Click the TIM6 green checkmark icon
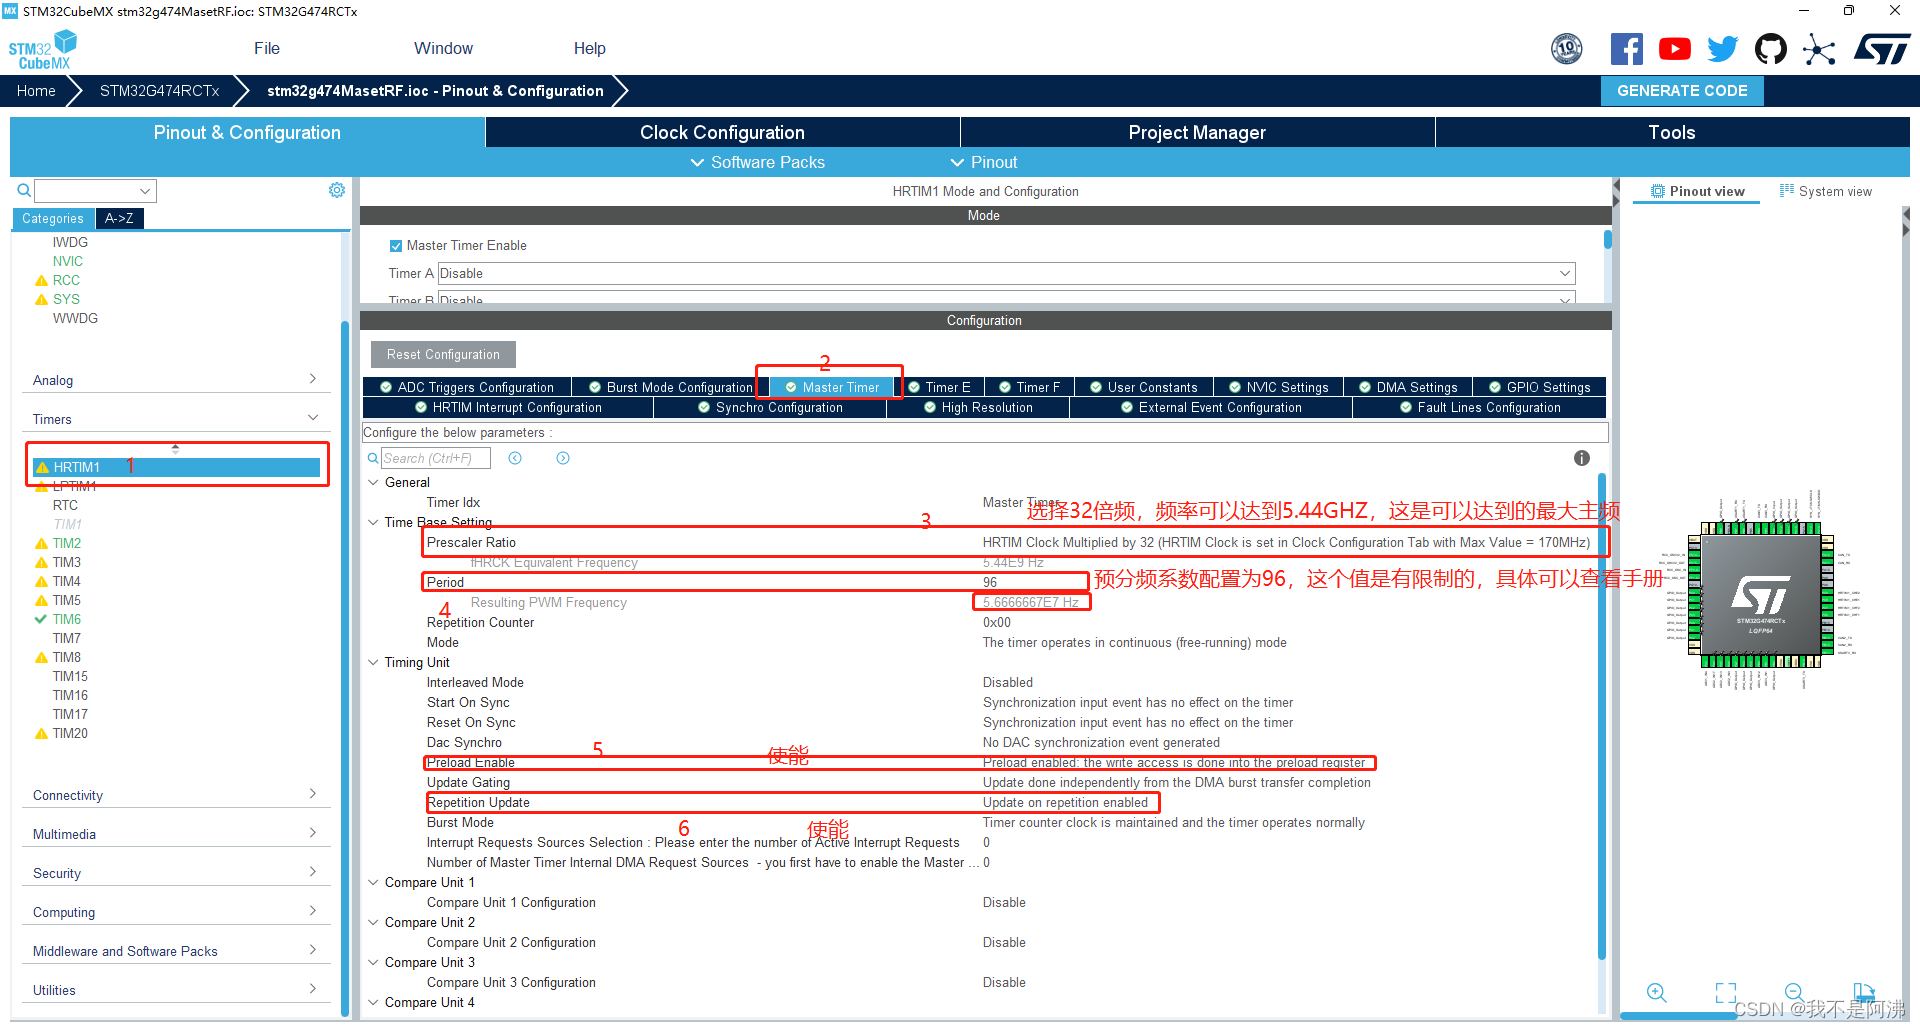Viewport: 1920px width, 1029px height. [41, 619]
